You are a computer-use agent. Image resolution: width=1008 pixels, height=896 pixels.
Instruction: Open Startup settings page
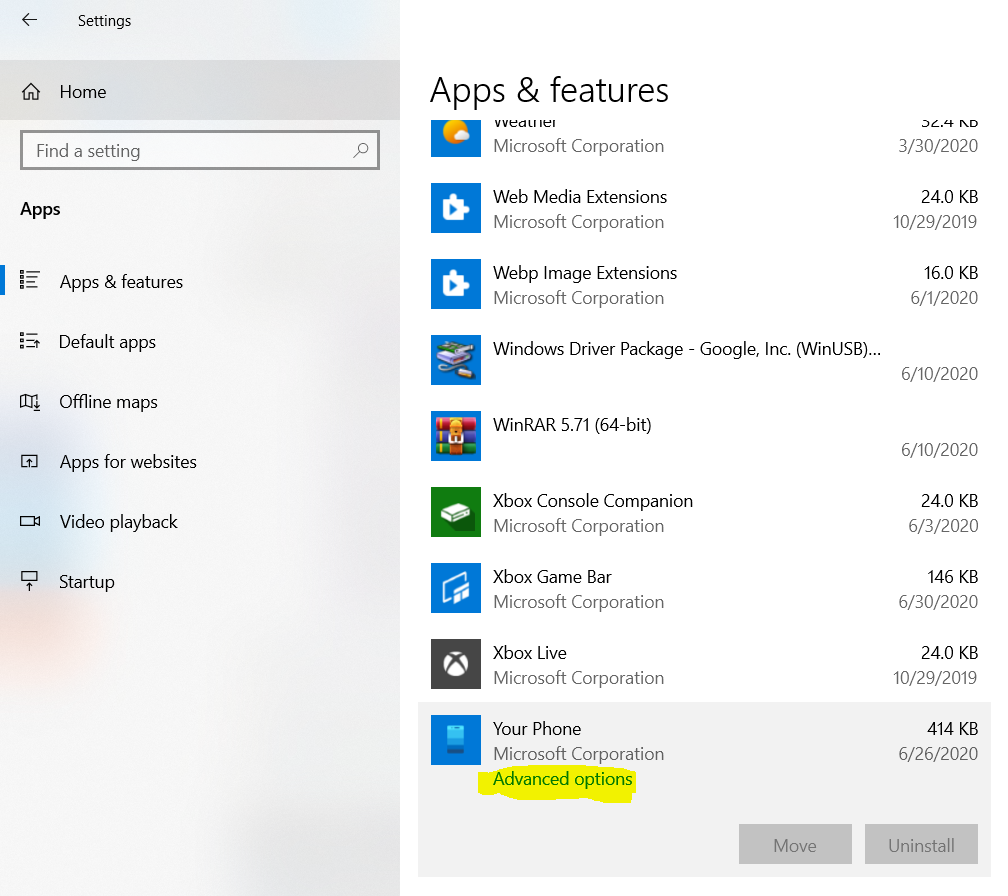click(200, 582)
